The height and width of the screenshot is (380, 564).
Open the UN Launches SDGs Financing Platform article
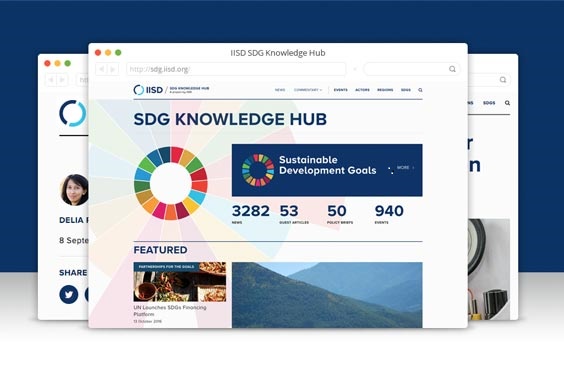(170, 311)
